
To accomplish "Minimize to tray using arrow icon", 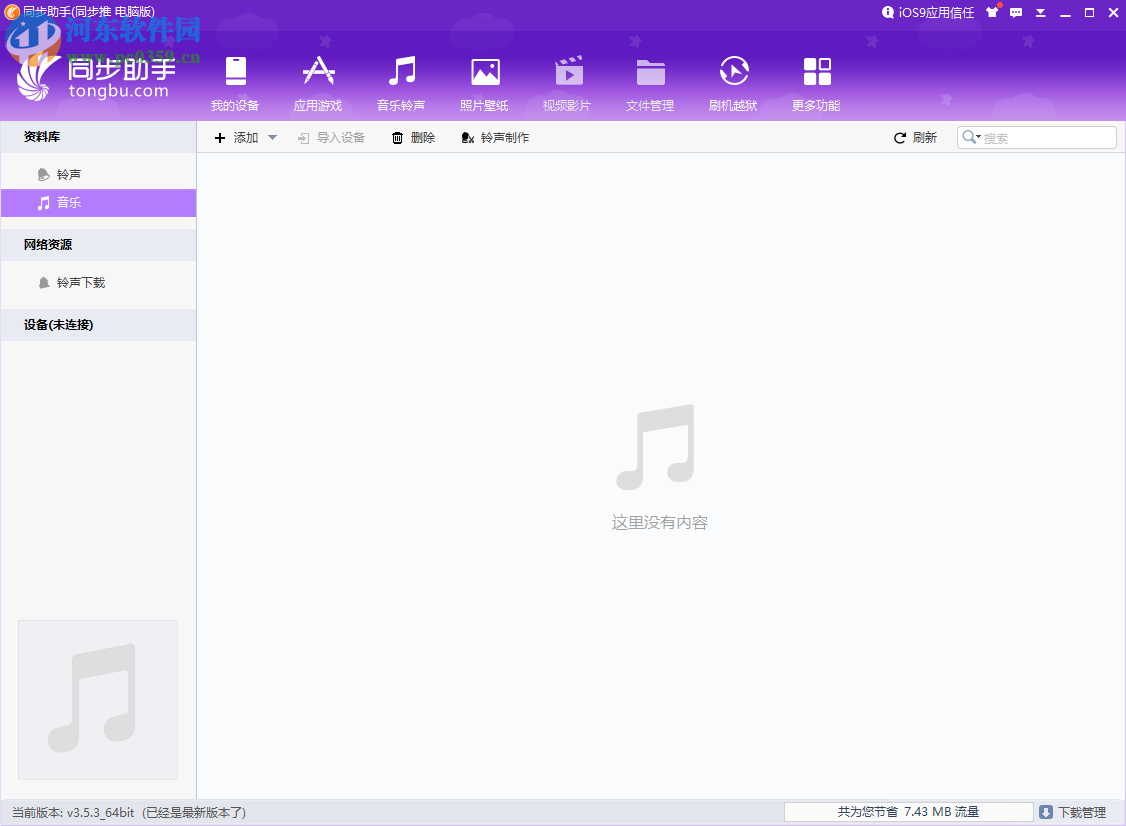I will pos(1039,13).
